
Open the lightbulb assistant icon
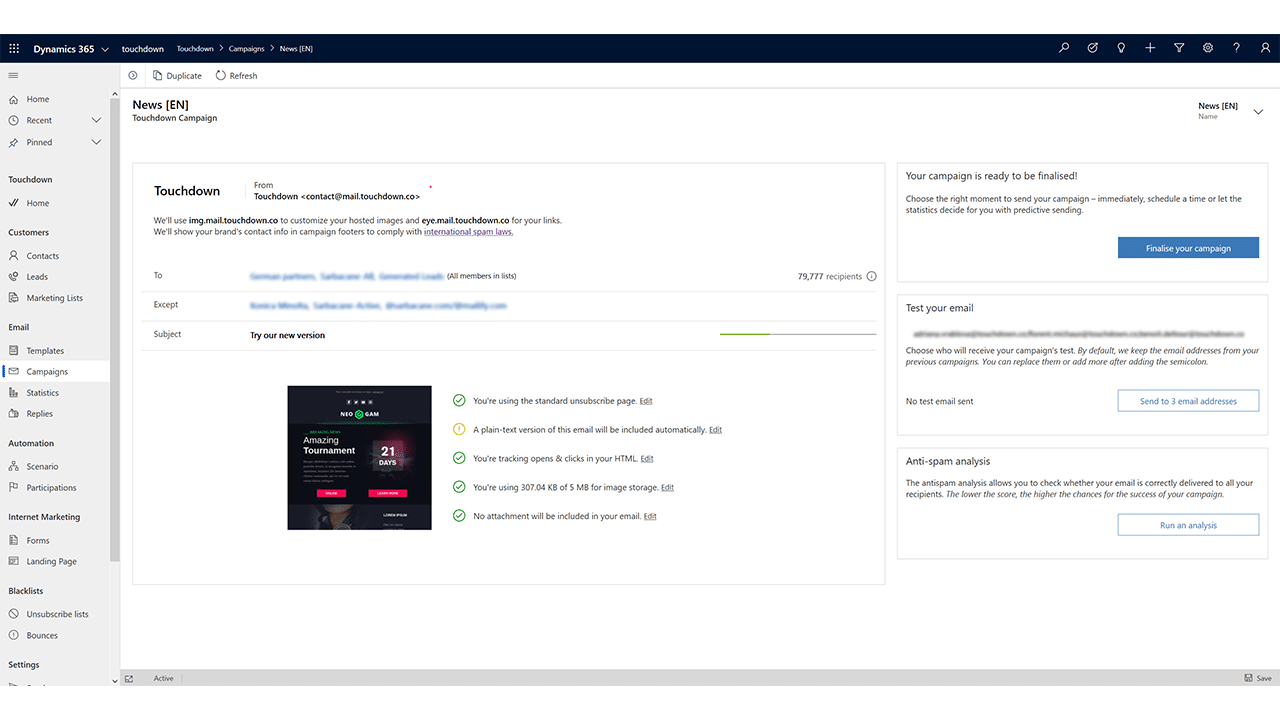[x=1121, y=48]
